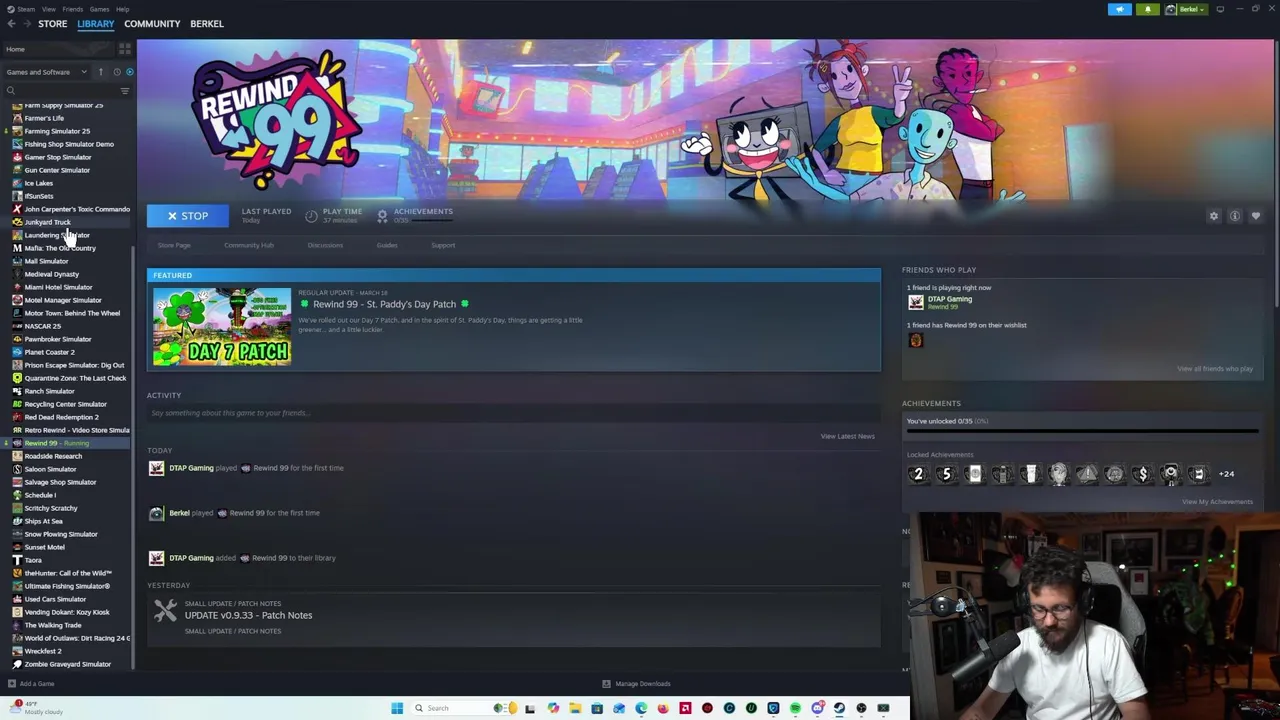Open the View menu
1280x720 pixels.
tap(48, 9)
